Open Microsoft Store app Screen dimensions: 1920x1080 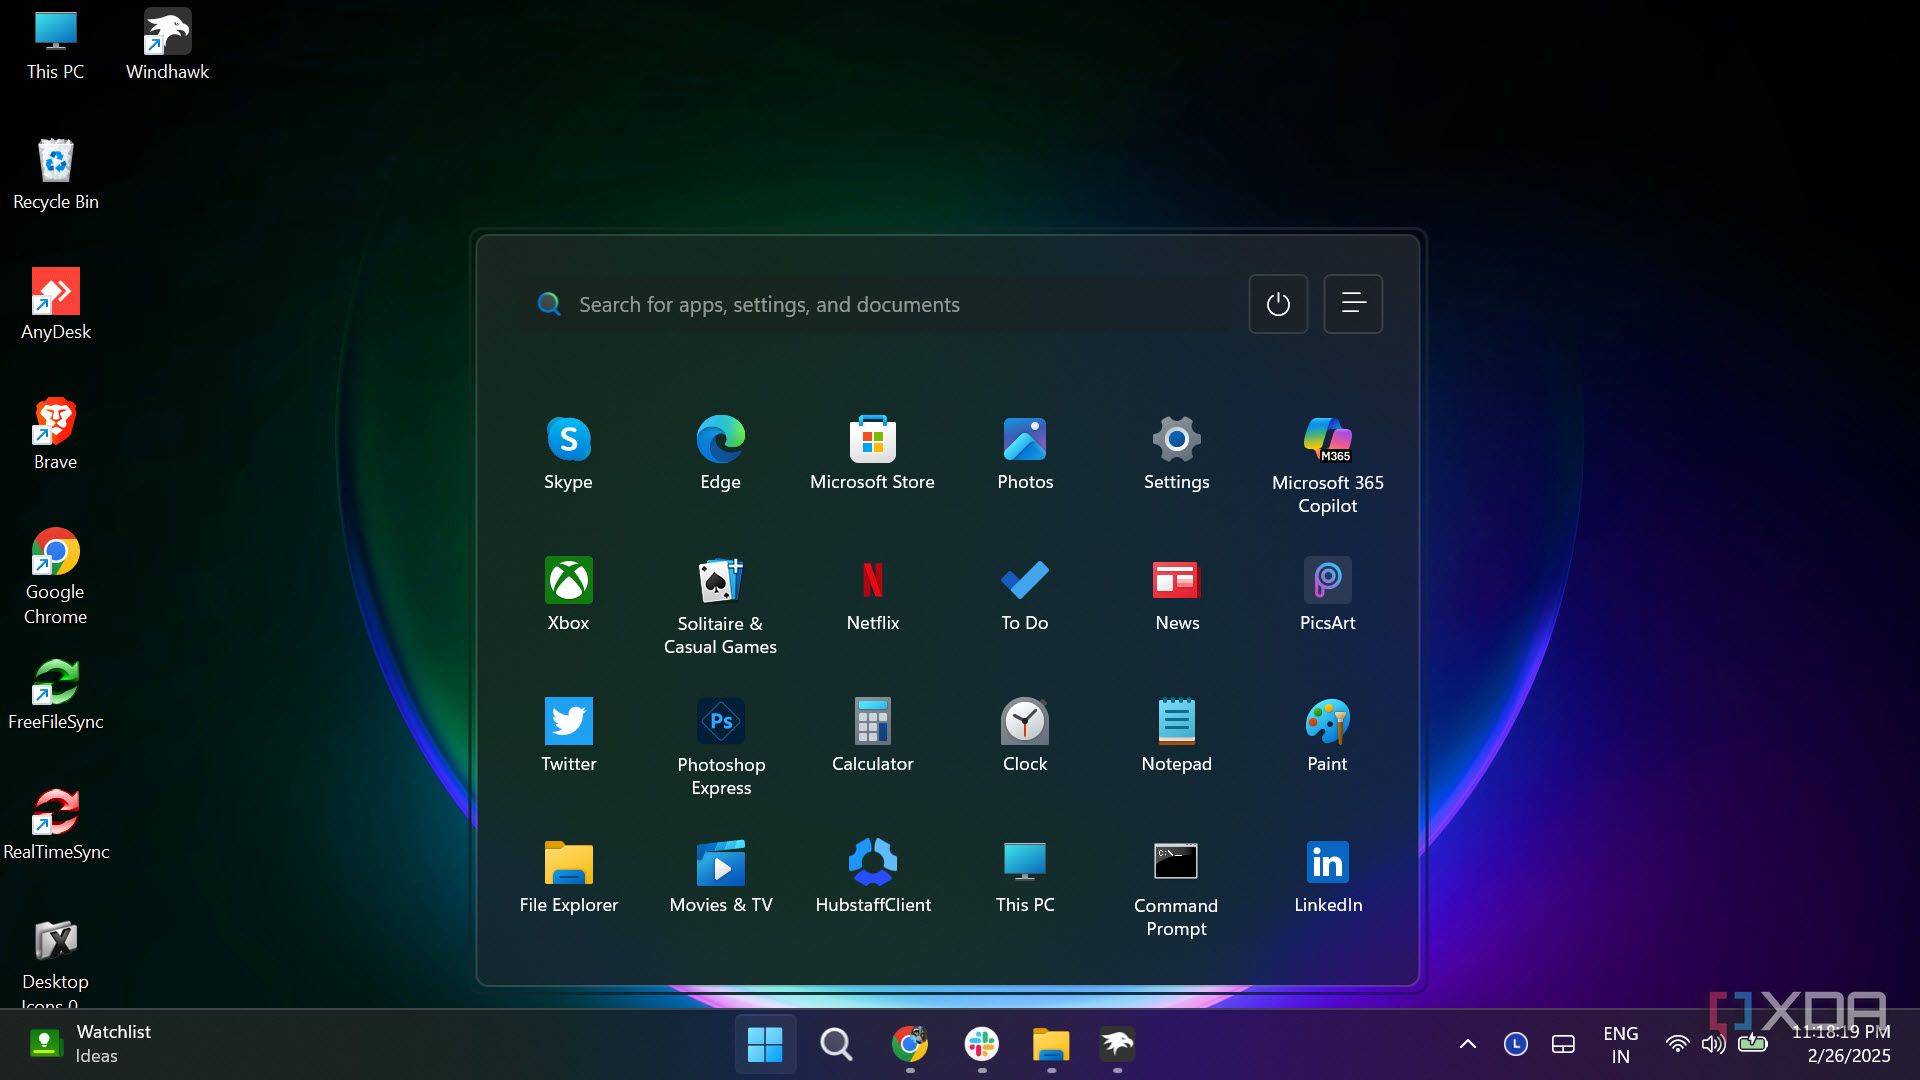pyautogui.click(x=872, y=453)
